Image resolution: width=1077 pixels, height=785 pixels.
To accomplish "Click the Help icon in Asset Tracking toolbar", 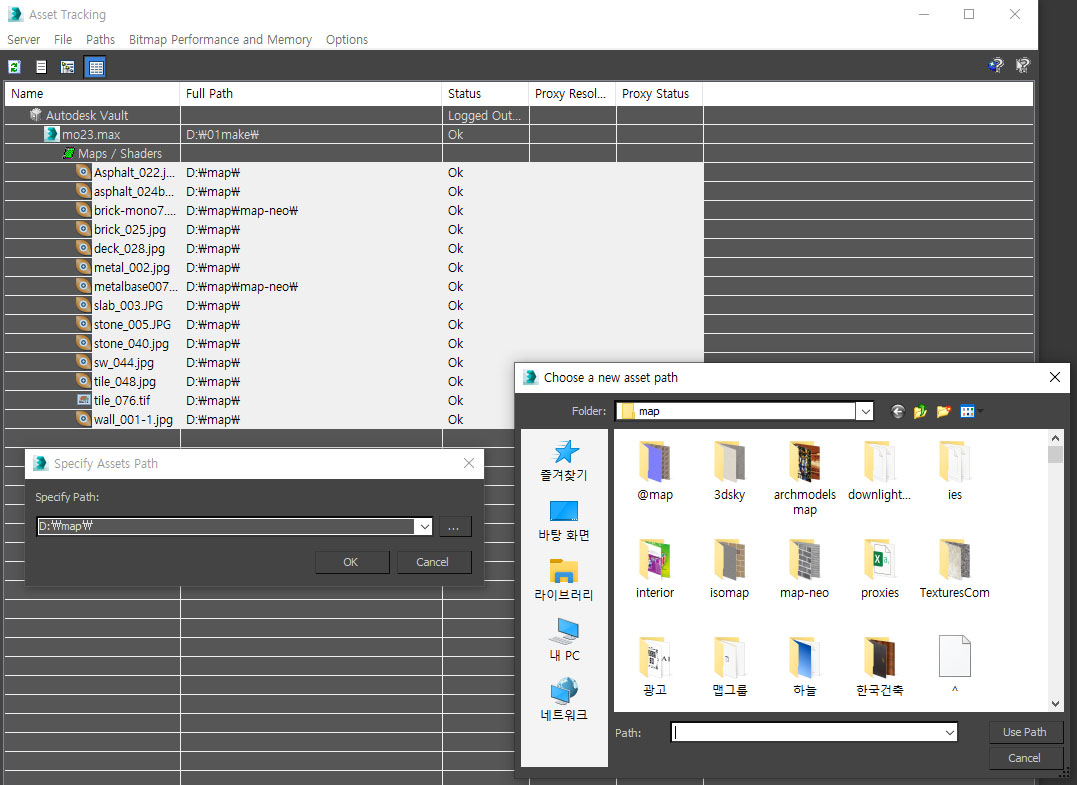I will click(x=996, y=65).
